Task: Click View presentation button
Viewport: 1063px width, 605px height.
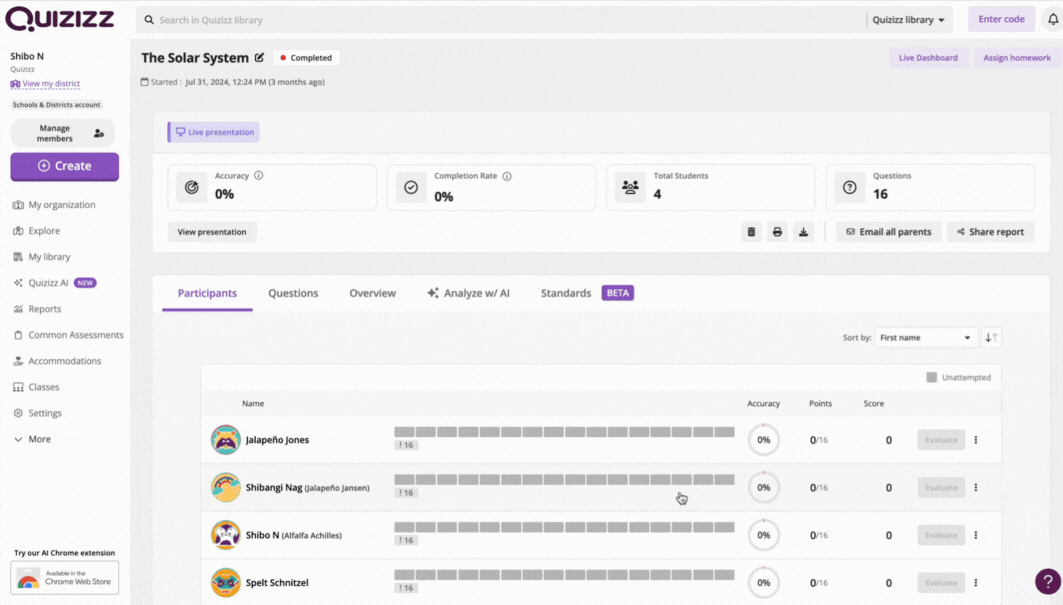Action: 212,232
